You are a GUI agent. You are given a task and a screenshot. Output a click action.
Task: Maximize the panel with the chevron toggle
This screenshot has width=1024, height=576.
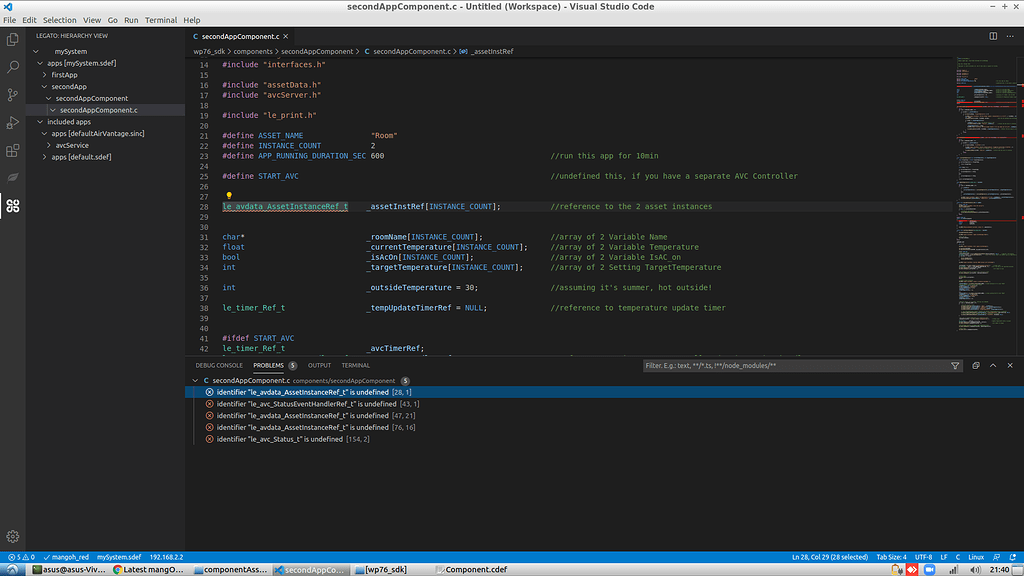click(x=991, y=365)
